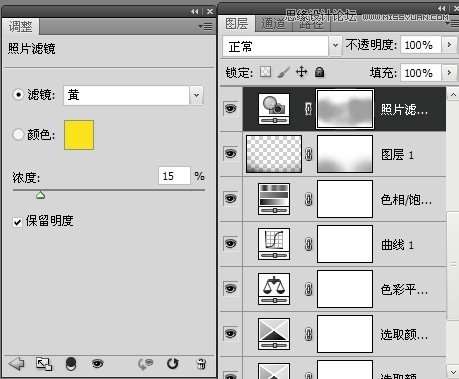This screenshot has width=459, height=379.
Task: Click the 浓度 density slider handle
Action: tap(40, 195)
